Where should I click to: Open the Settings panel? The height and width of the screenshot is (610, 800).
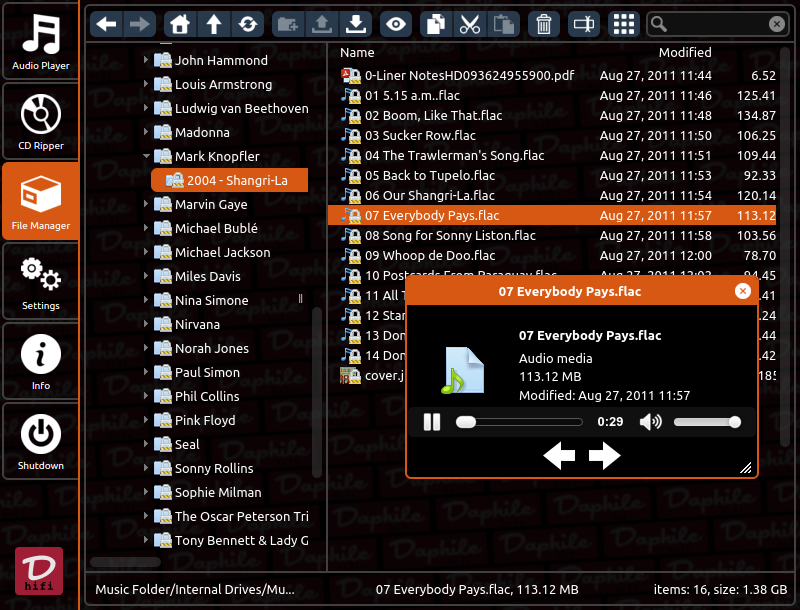[40, 282]
